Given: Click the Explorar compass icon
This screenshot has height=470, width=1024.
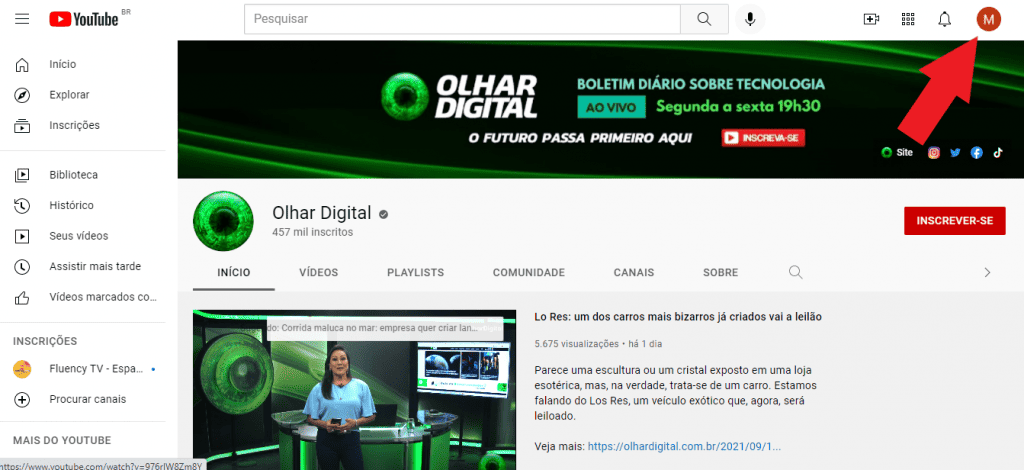Looking at the screenshot, I should pos(22,95).
